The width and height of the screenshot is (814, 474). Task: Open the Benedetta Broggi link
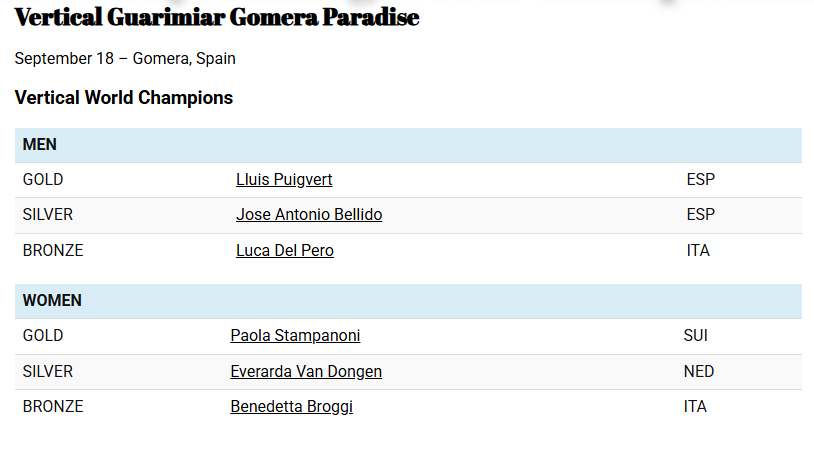tap(292, 407)
